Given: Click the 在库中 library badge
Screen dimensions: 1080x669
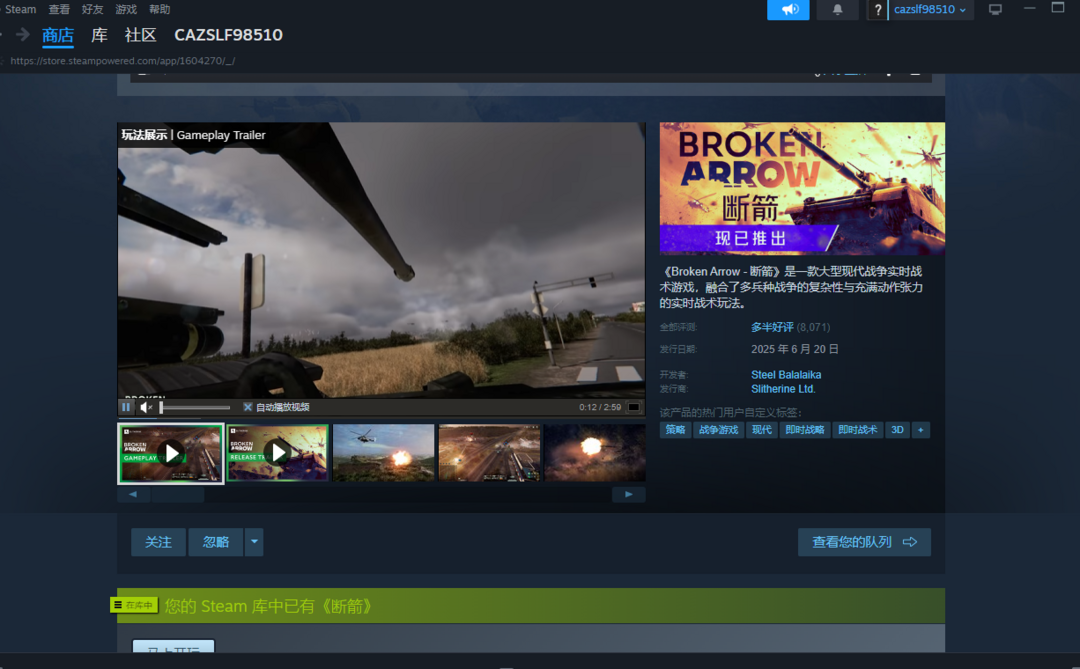Looking at the screenshot, I should [x=134, y=605].
